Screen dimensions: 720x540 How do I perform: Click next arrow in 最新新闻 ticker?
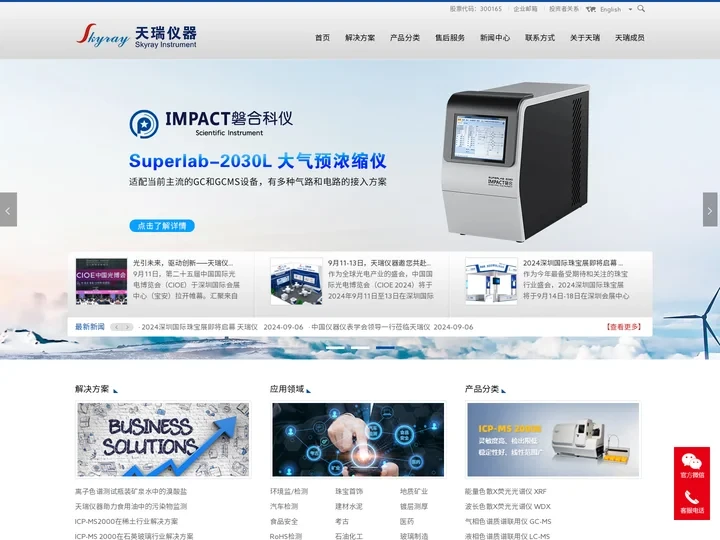point(127,327)
